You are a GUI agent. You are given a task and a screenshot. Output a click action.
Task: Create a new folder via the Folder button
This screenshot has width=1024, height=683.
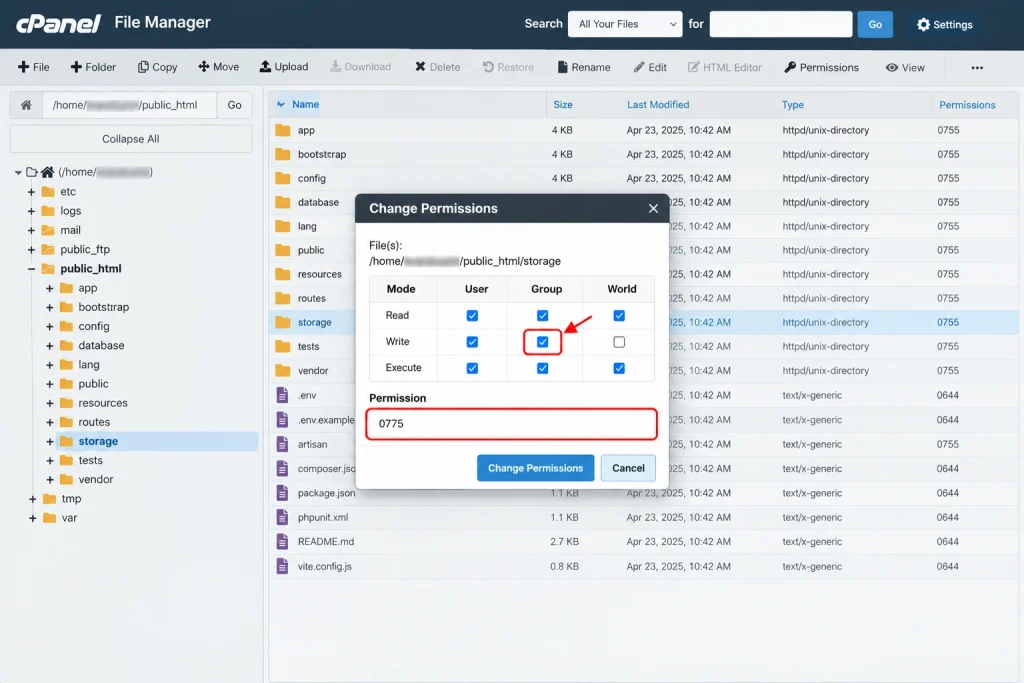[x=93, y=67]
